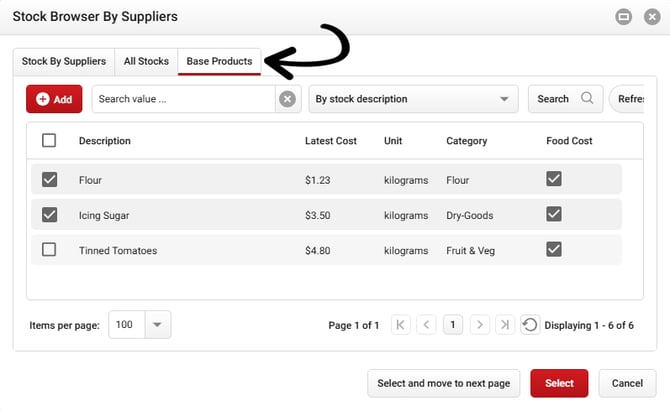Click the Page 1 of 1 label
670x411 pixels.
(x=354, y=326)
